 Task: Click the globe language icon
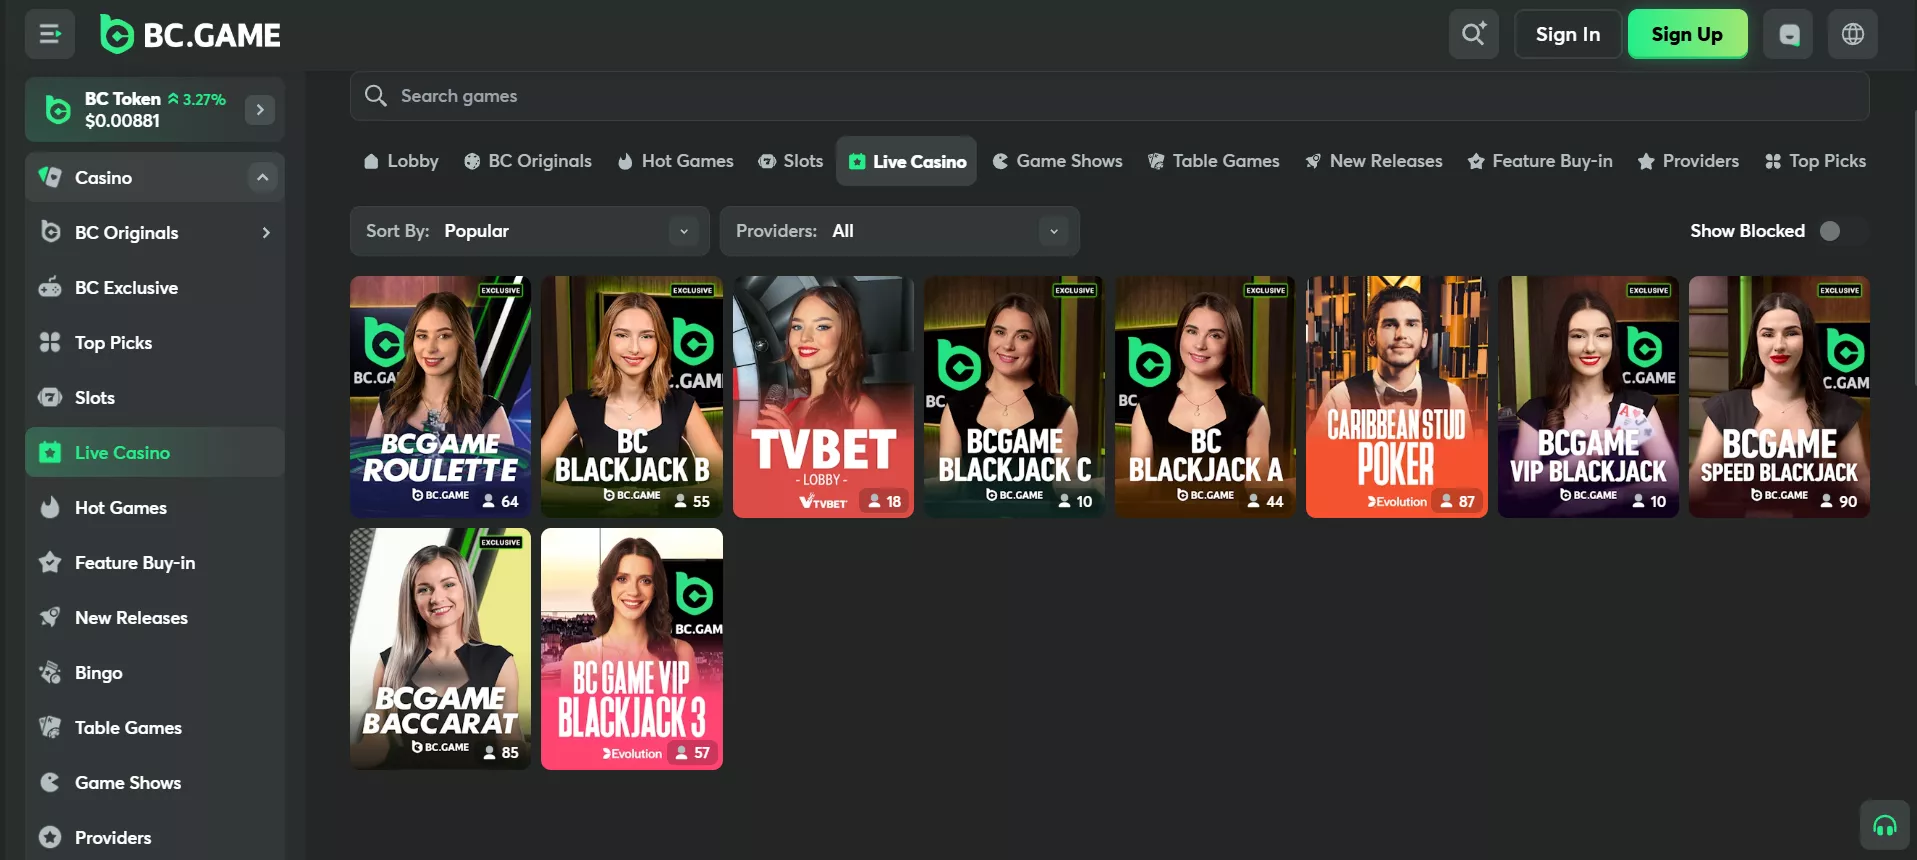(x=1852, y=34)
